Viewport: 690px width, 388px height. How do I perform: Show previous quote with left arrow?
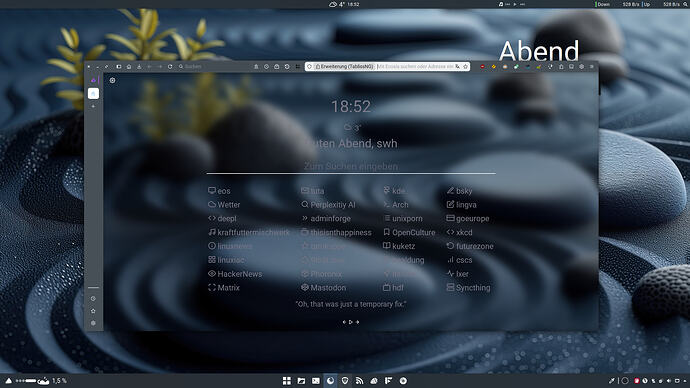point(344,322)
